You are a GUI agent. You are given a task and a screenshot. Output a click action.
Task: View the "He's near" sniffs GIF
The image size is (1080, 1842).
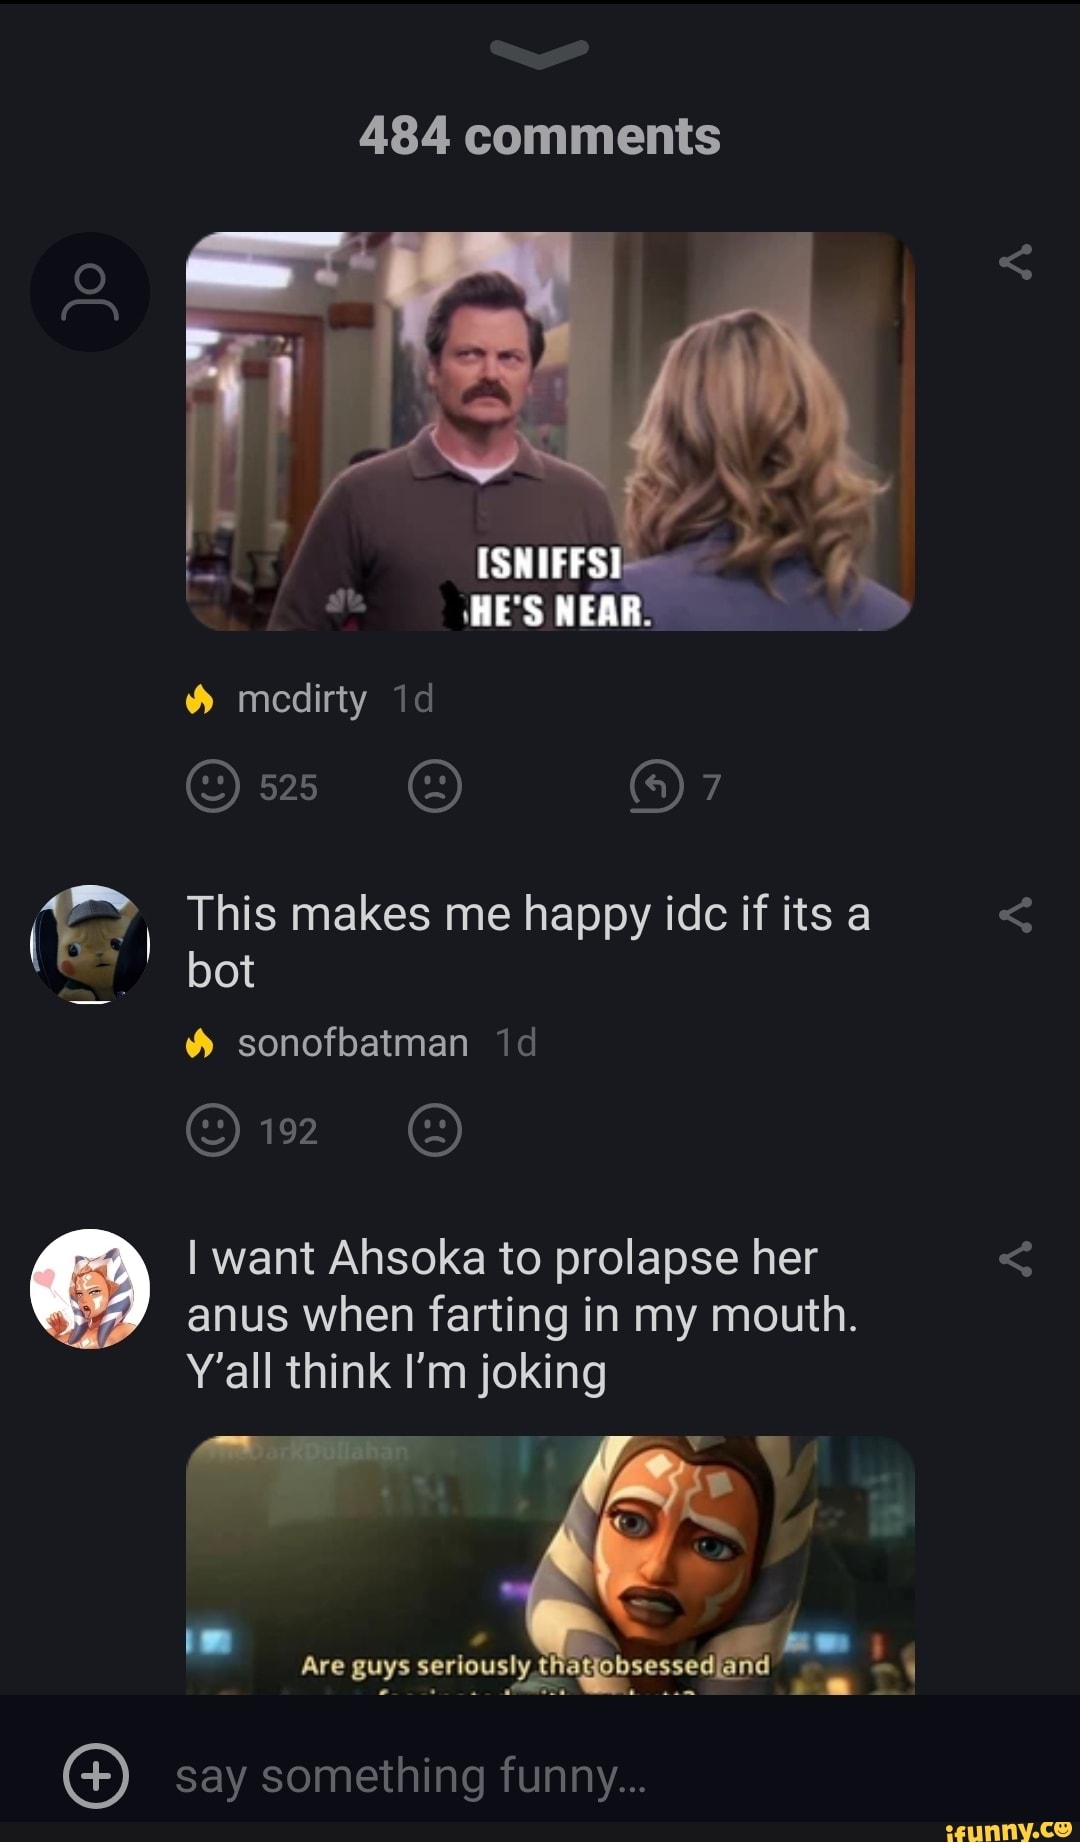[550, 431]
